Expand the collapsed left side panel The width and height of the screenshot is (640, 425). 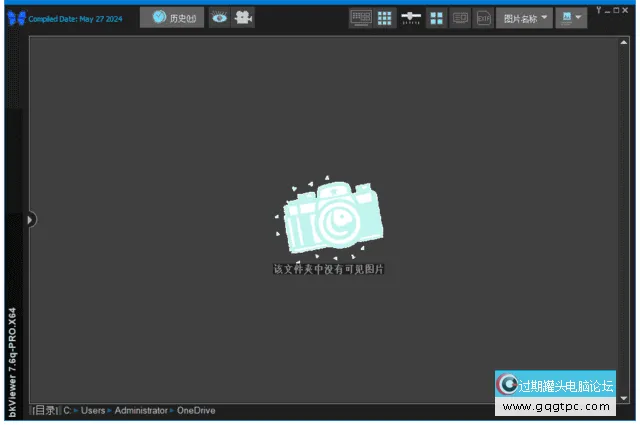(x=30, y=219)
